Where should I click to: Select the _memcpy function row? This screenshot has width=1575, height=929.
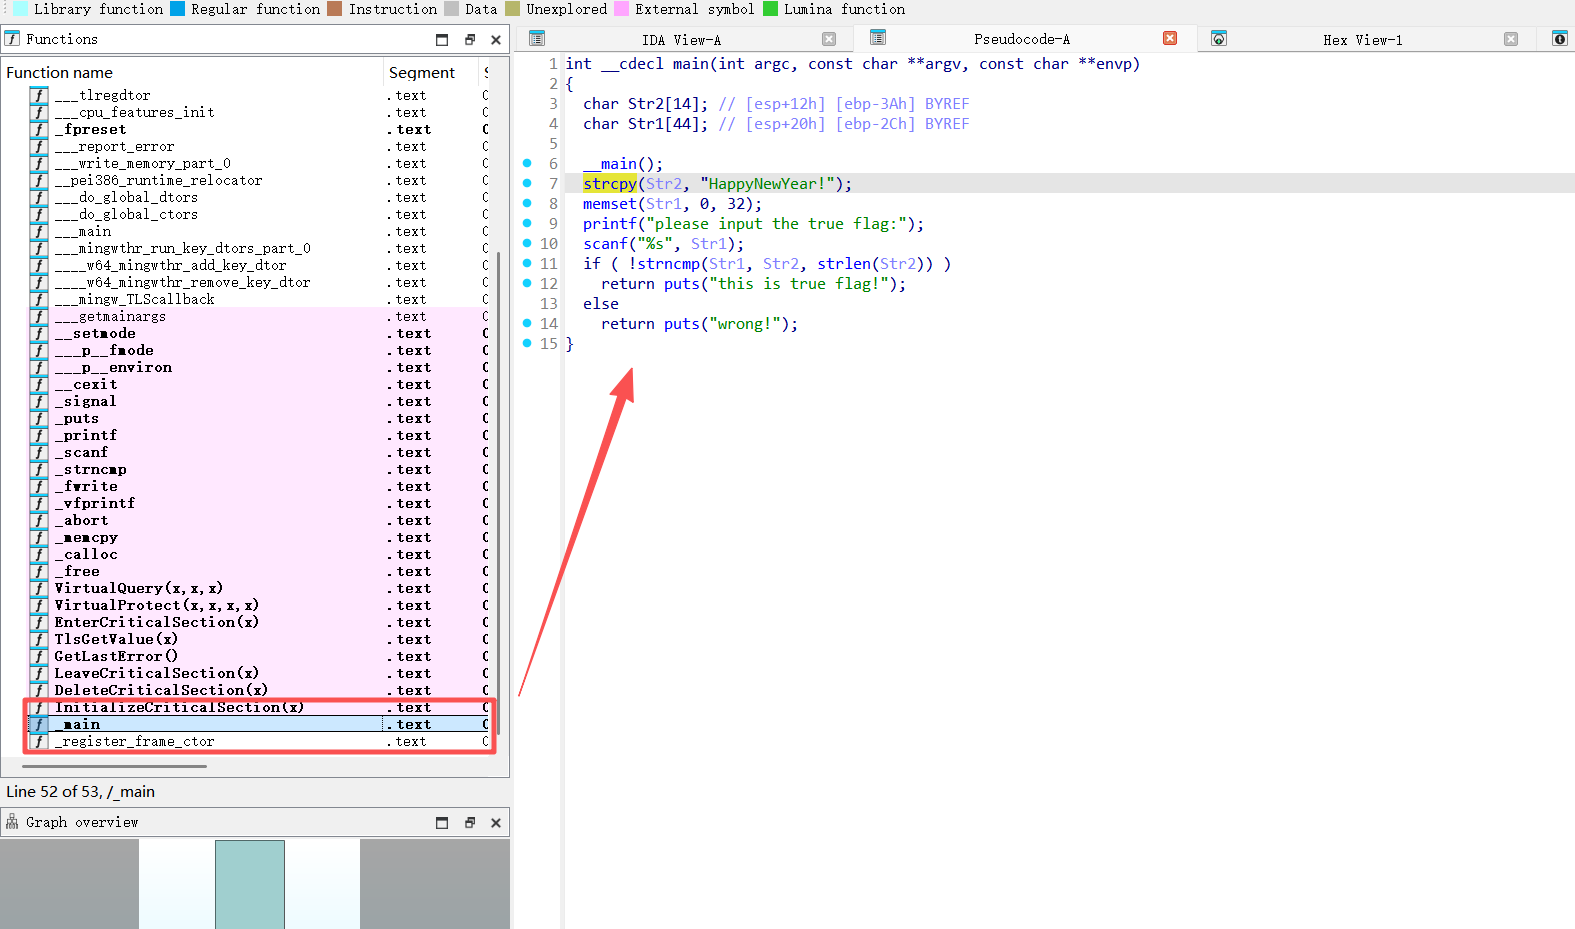258,537
